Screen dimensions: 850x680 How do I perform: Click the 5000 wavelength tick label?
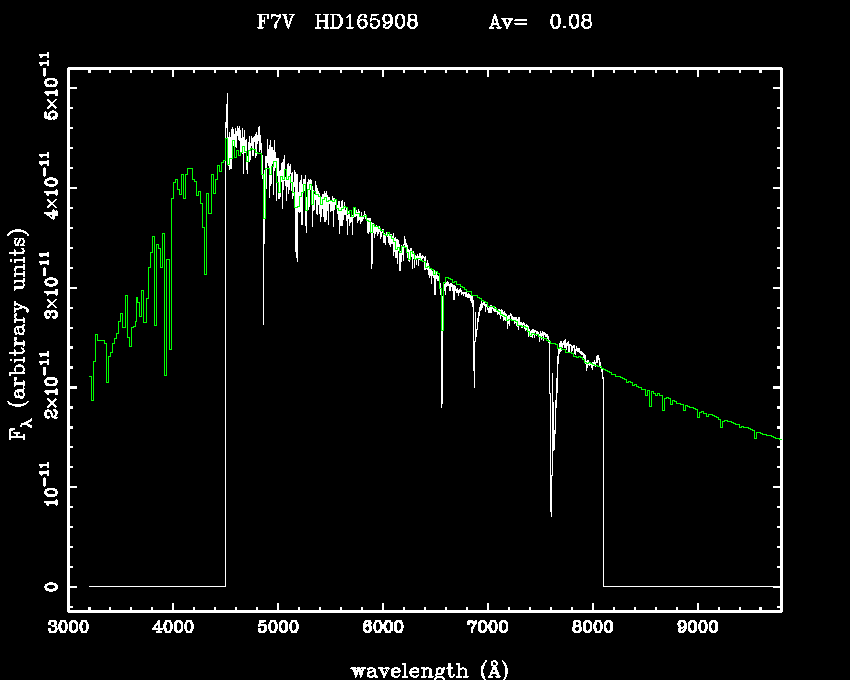tap(277, 628)
